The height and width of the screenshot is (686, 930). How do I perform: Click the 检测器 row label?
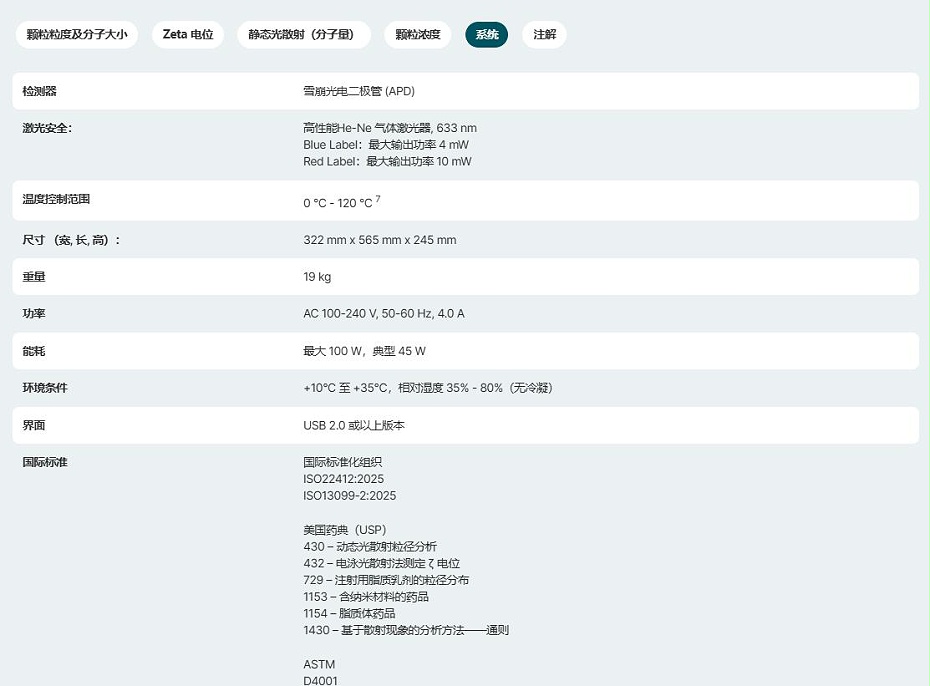tap(40, 91)
